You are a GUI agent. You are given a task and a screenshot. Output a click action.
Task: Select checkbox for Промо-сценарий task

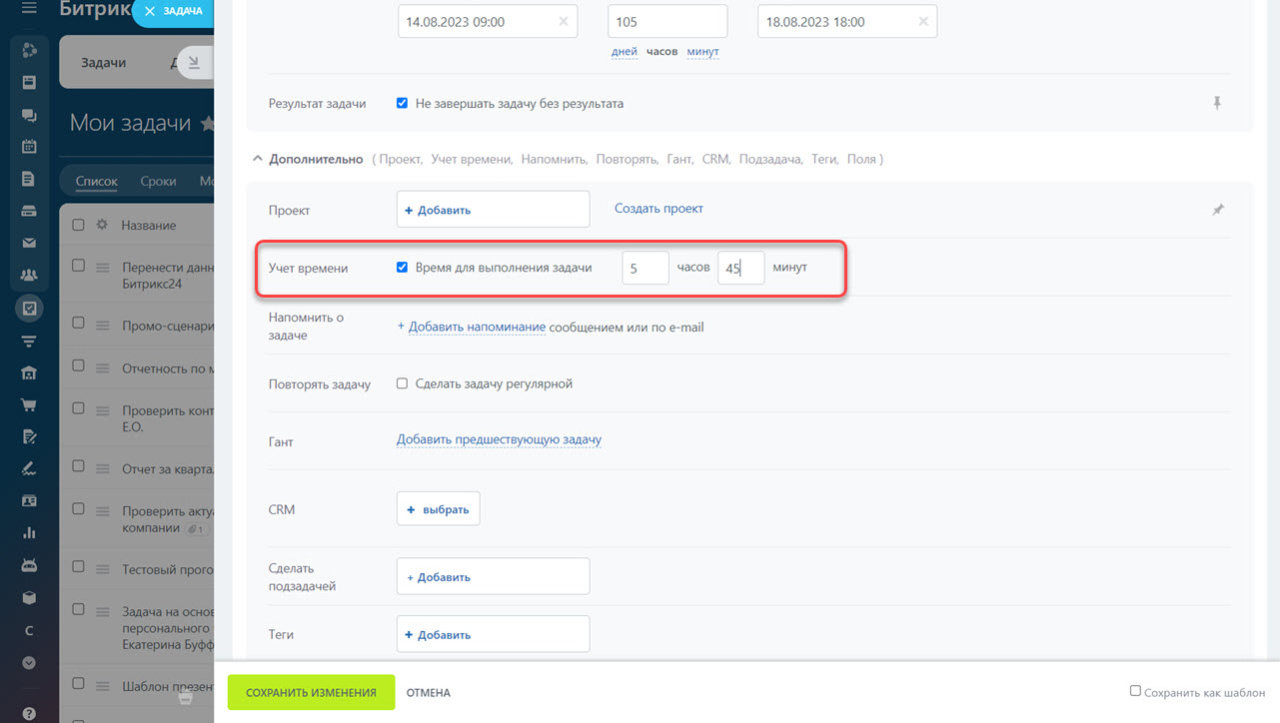pyautogui.click(x=79, y=324)
